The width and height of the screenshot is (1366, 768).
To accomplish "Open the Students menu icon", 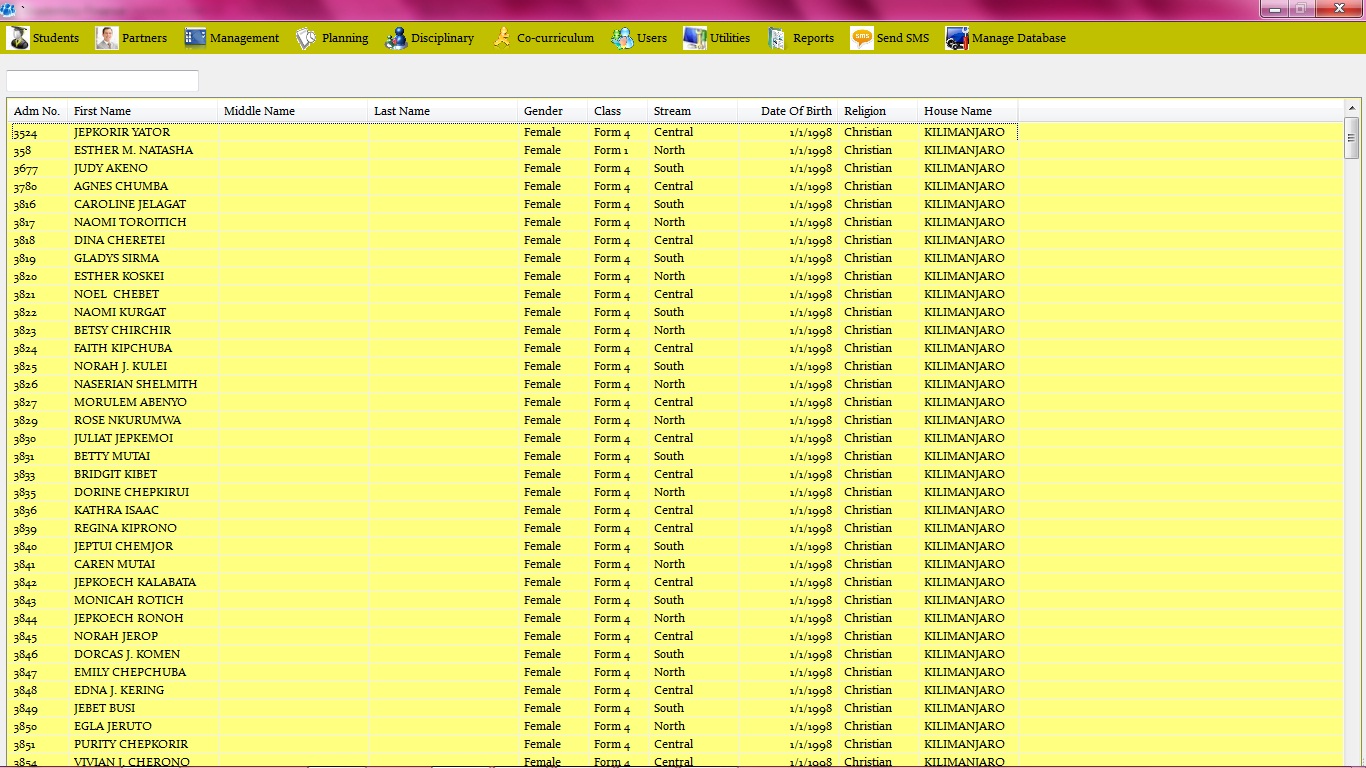I will pyautogui.click(x=18, y=38).
